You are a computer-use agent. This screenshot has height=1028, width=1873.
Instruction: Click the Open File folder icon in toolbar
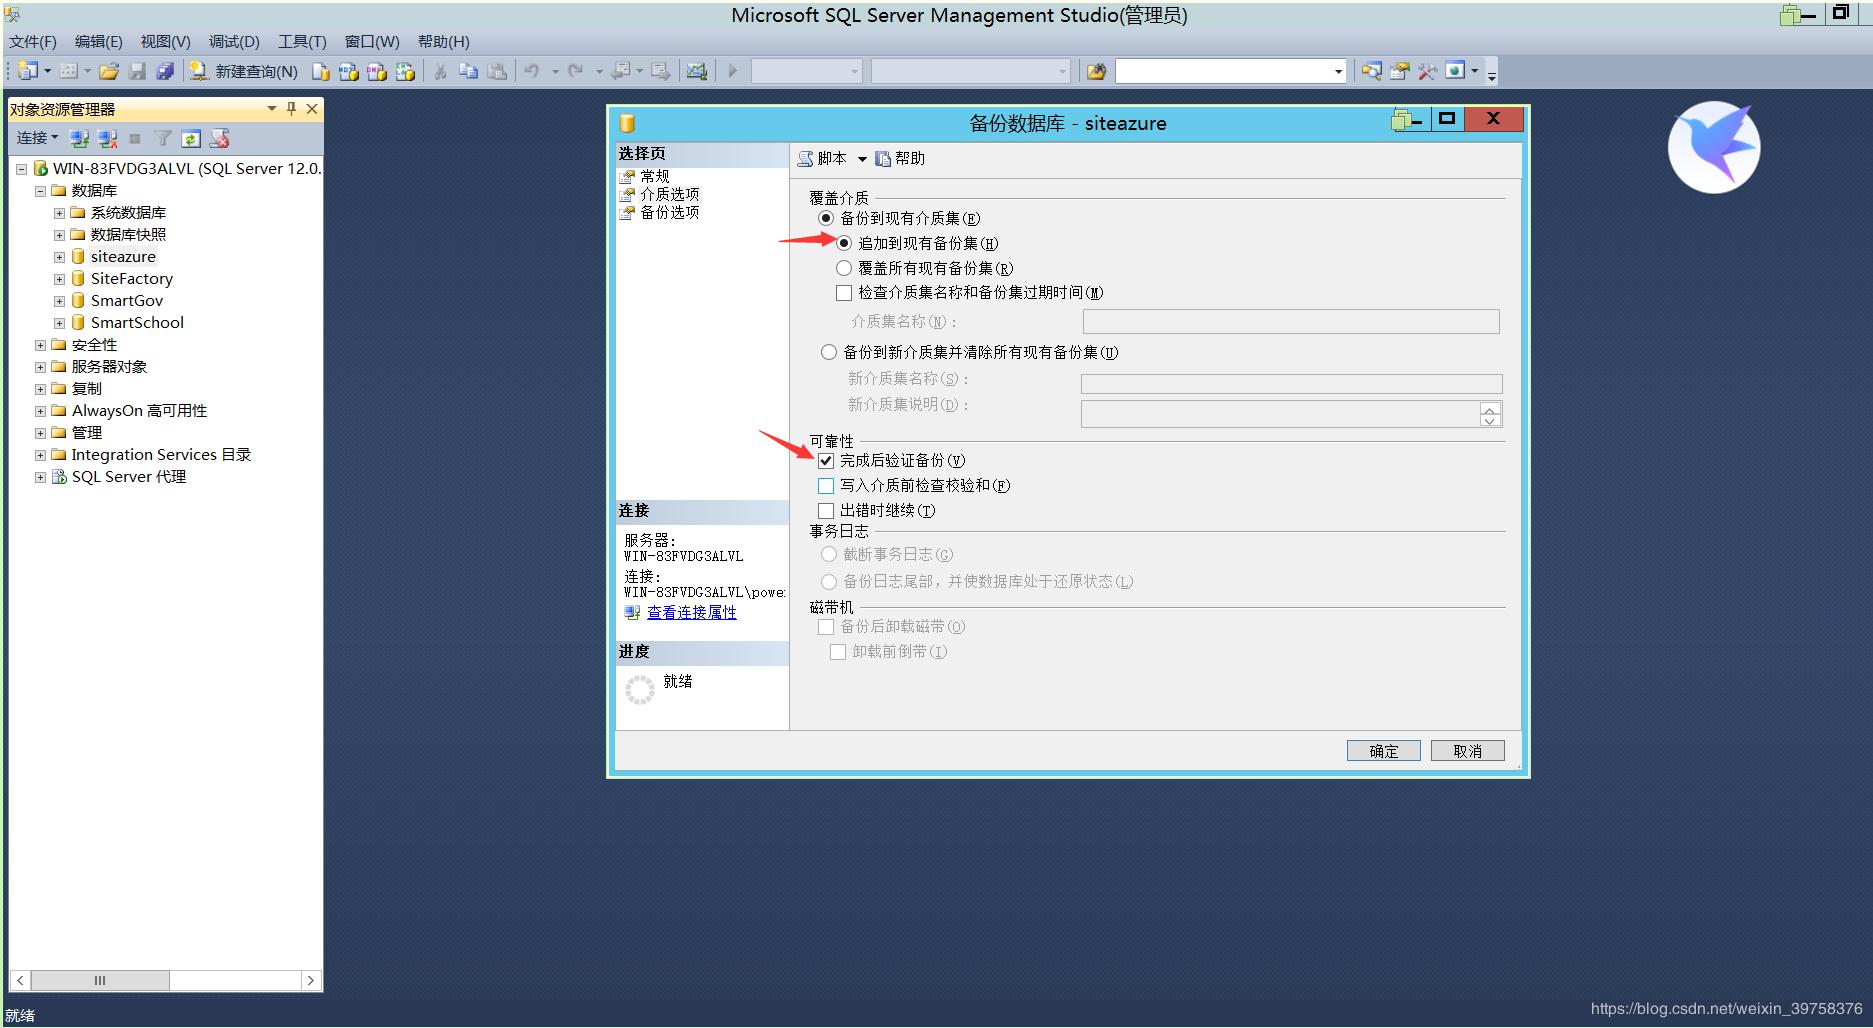coord(109,71)
